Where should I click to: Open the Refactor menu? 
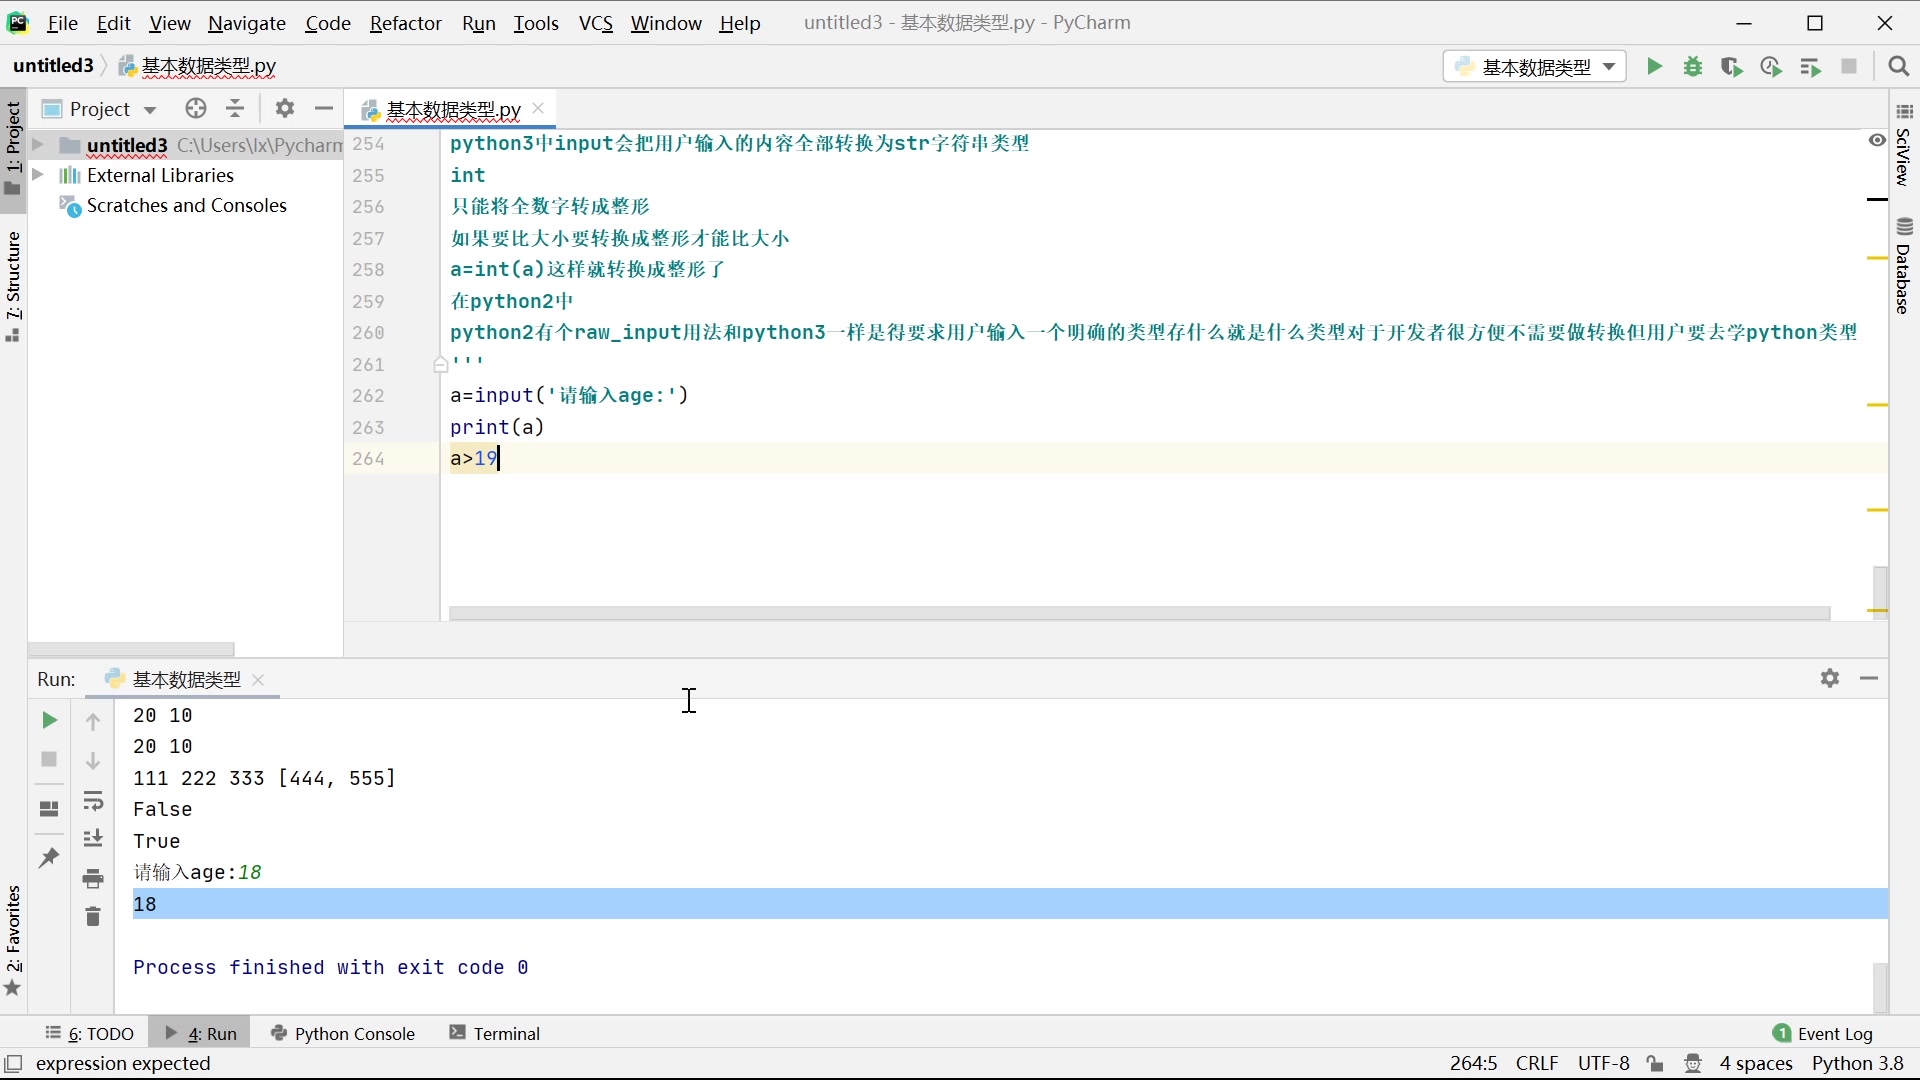[x=405, y=23]
